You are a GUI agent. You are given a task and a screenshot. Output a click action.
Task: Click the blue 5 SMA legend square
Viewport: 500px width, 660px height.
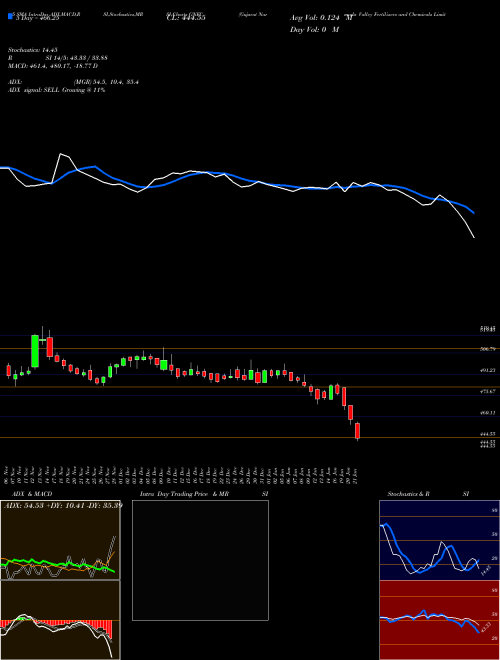(10, 16)
